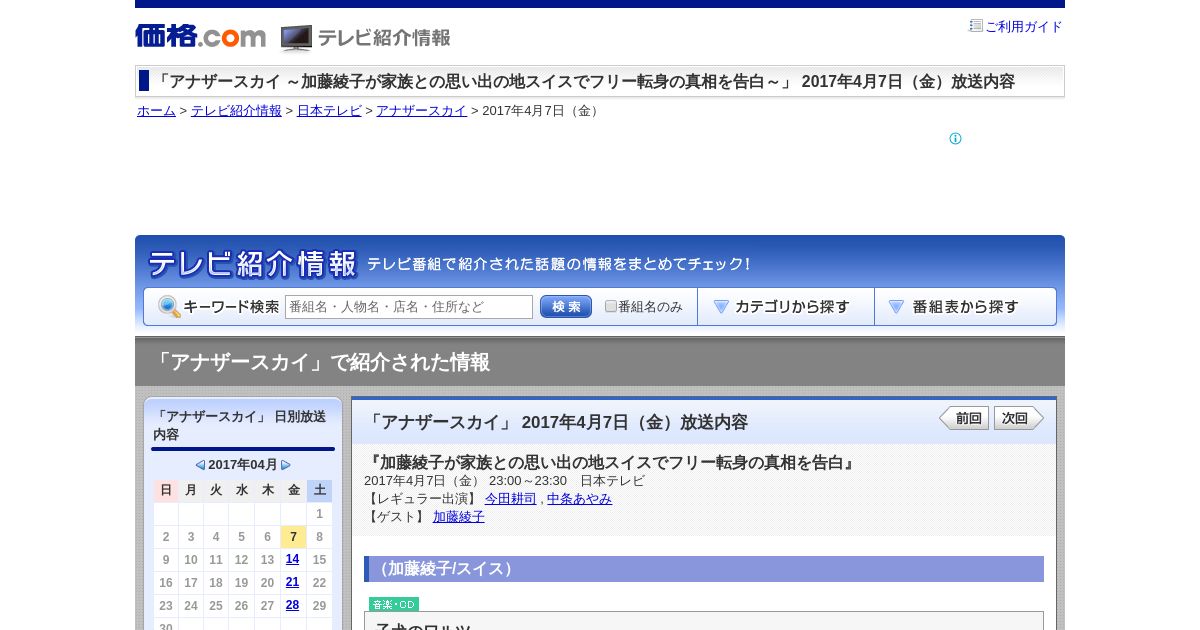Select calendar date 21
The width and height of the screenshot is (1200, 630).
[292, 583]
